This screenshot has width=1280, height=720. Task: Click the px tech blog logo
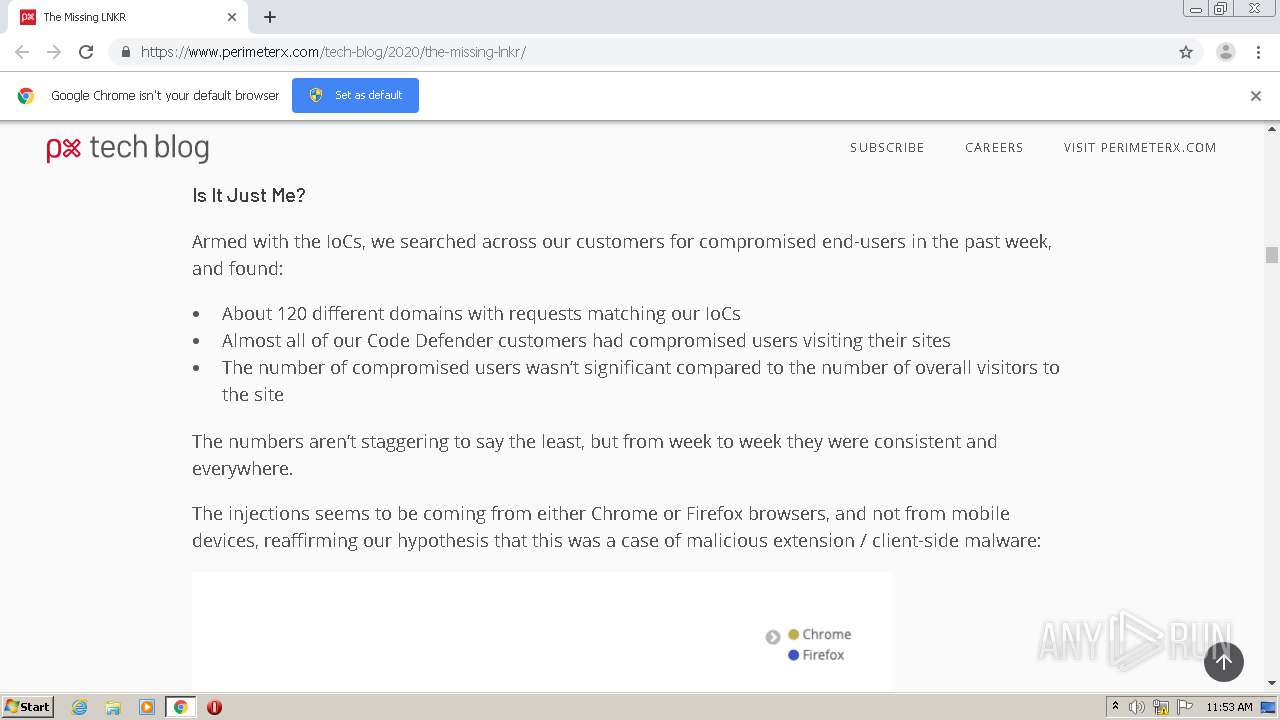(128, 148)
